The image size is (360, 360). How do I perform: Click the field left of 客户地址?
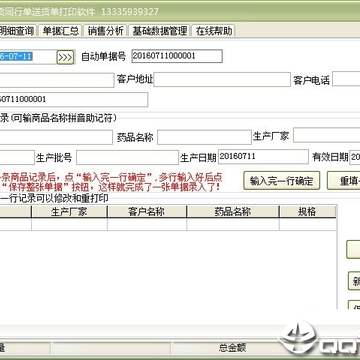(x=57, y=80)
